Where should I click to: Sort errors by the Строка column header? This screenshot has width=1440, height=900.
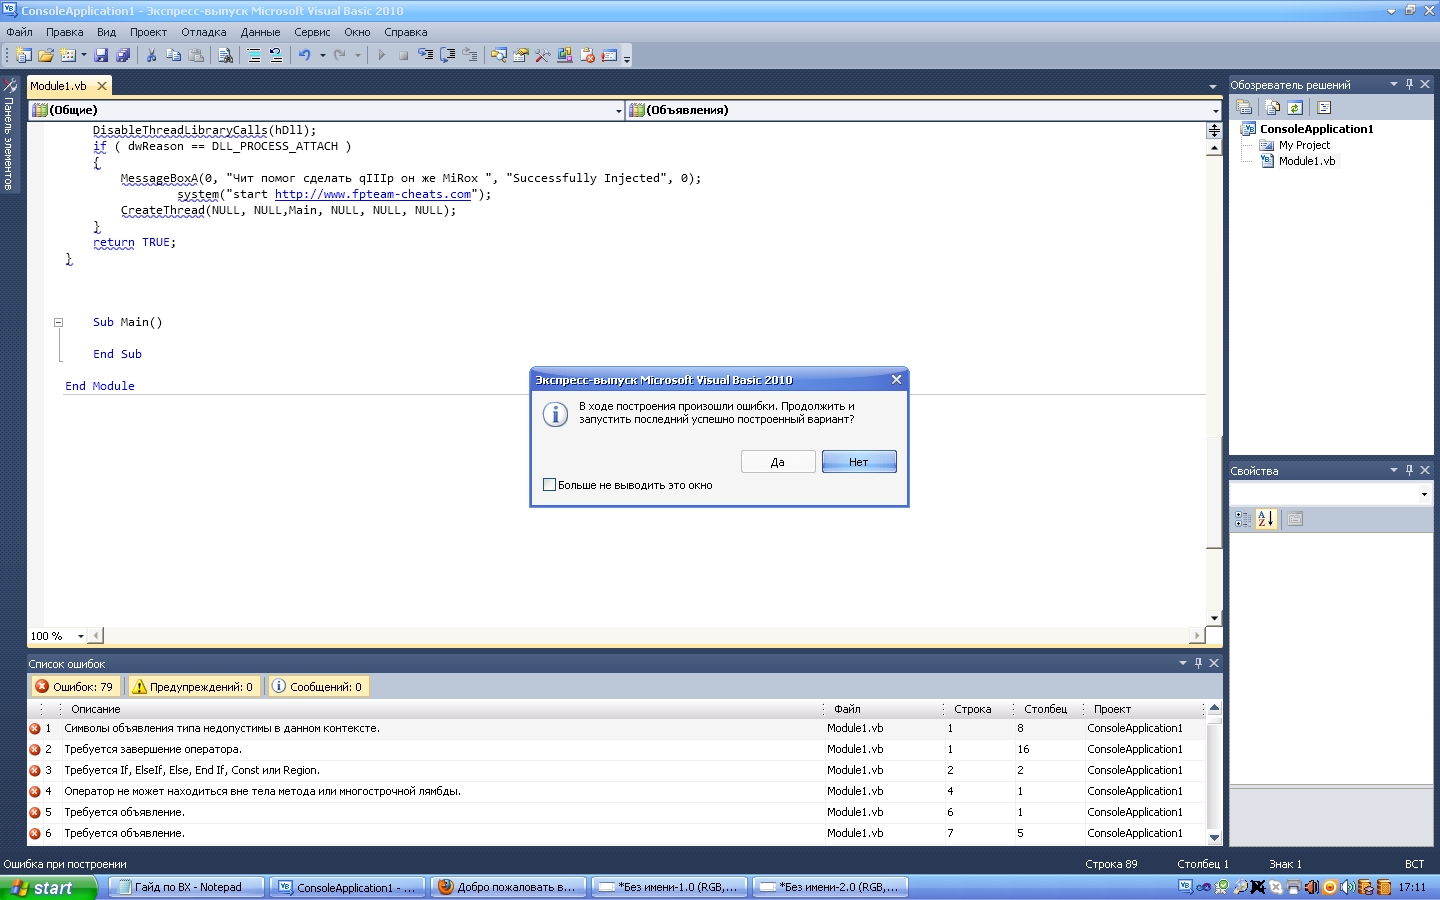coord(977,709)
